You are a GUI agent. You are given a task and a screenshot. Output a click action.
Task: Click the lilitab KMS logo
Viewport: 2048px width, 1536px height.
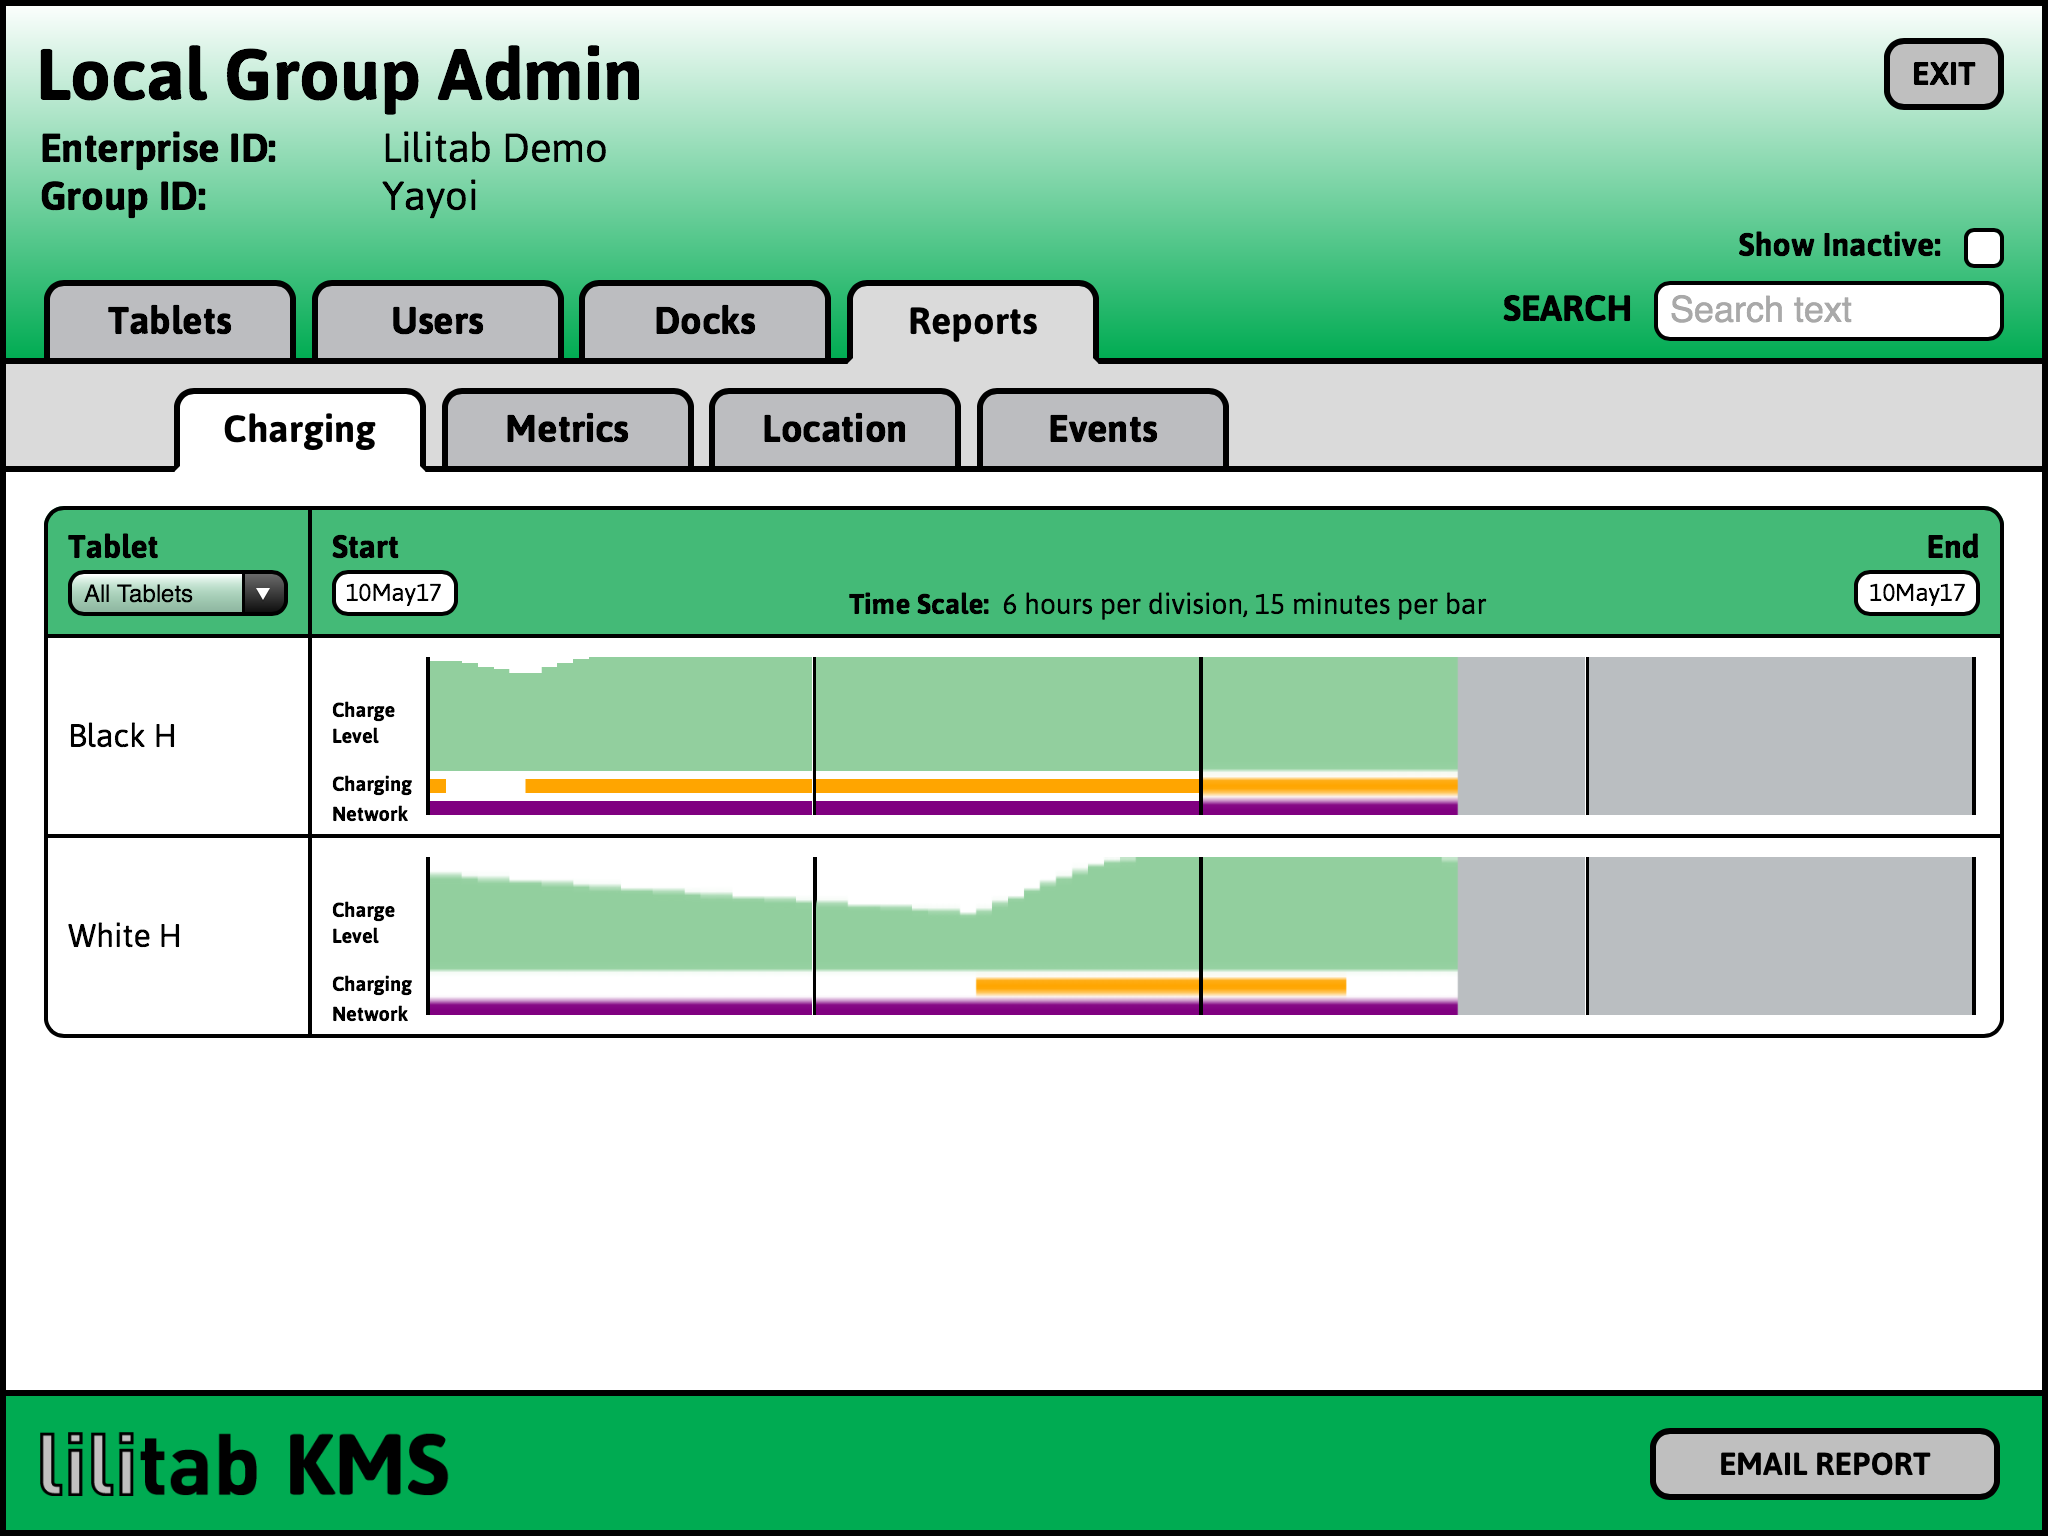245,1464
